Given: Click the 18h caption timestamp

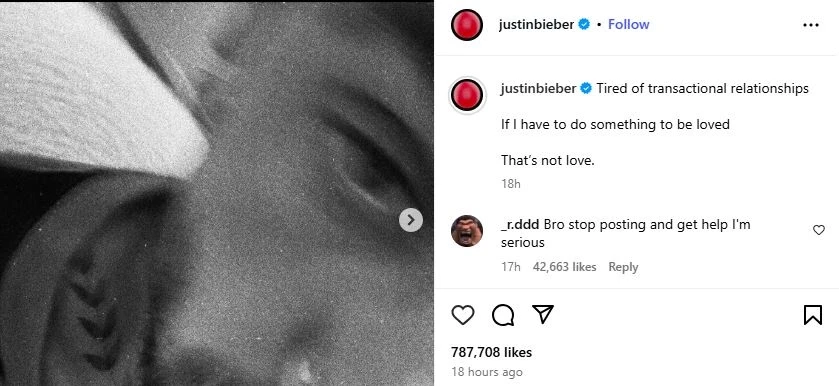Looking at the screenshot, I should 510,184.
